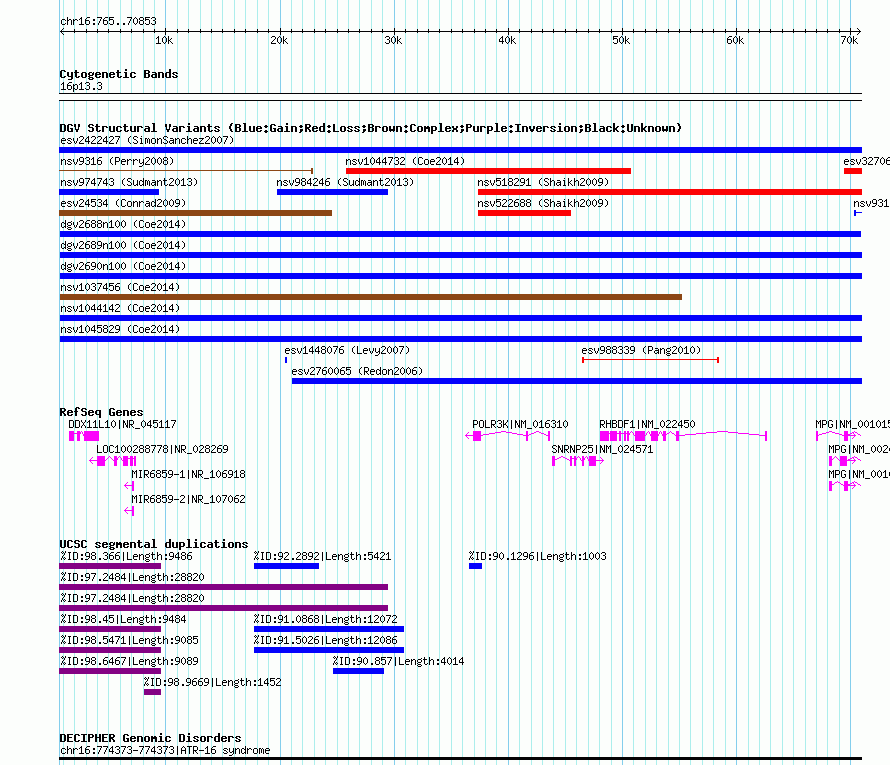The height and width of the screenshot is (765, 890).
Task: Click the nsv518291 (Shaikh2009) label
Action: click(x=543, y=182)
